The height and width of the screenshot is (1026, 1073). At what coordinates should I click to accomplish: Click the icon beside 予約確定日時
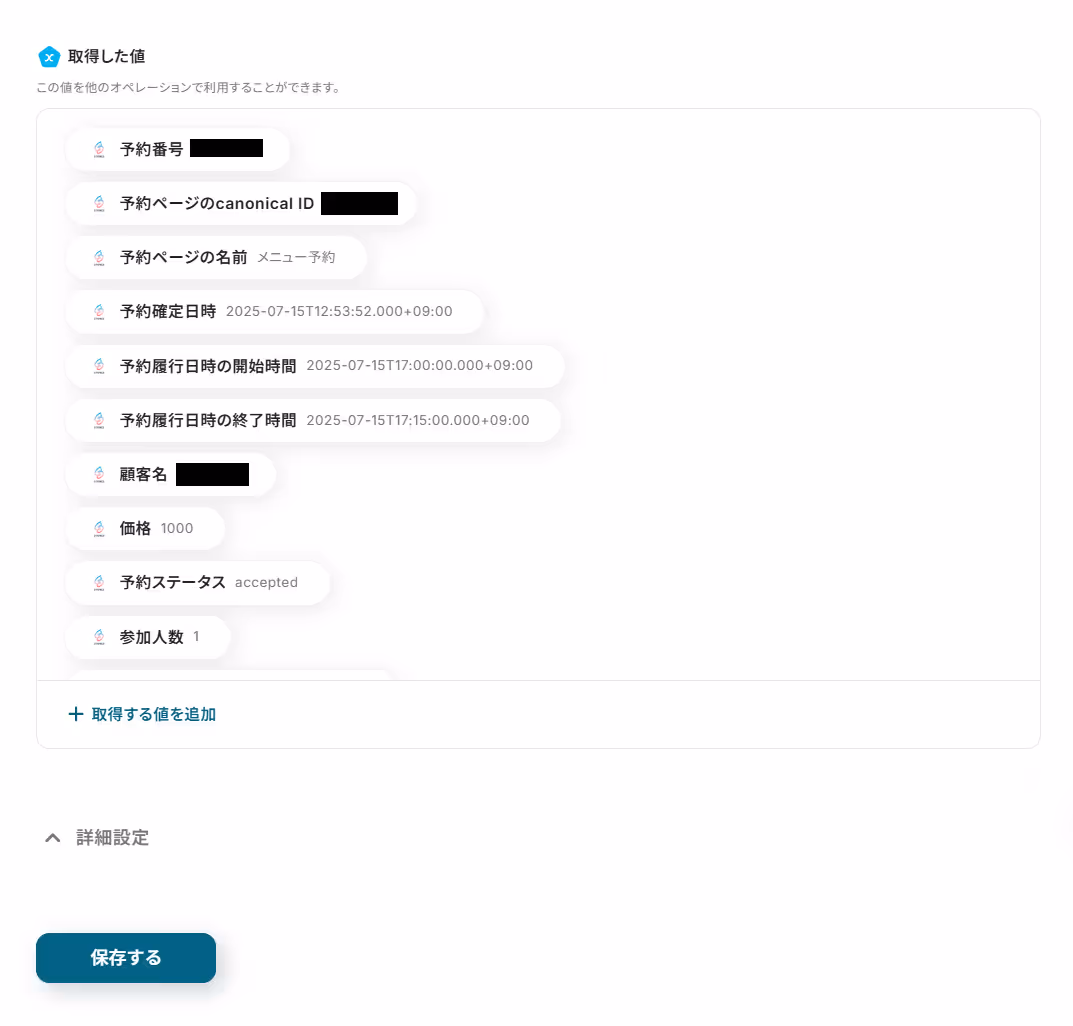coord(99,311)
